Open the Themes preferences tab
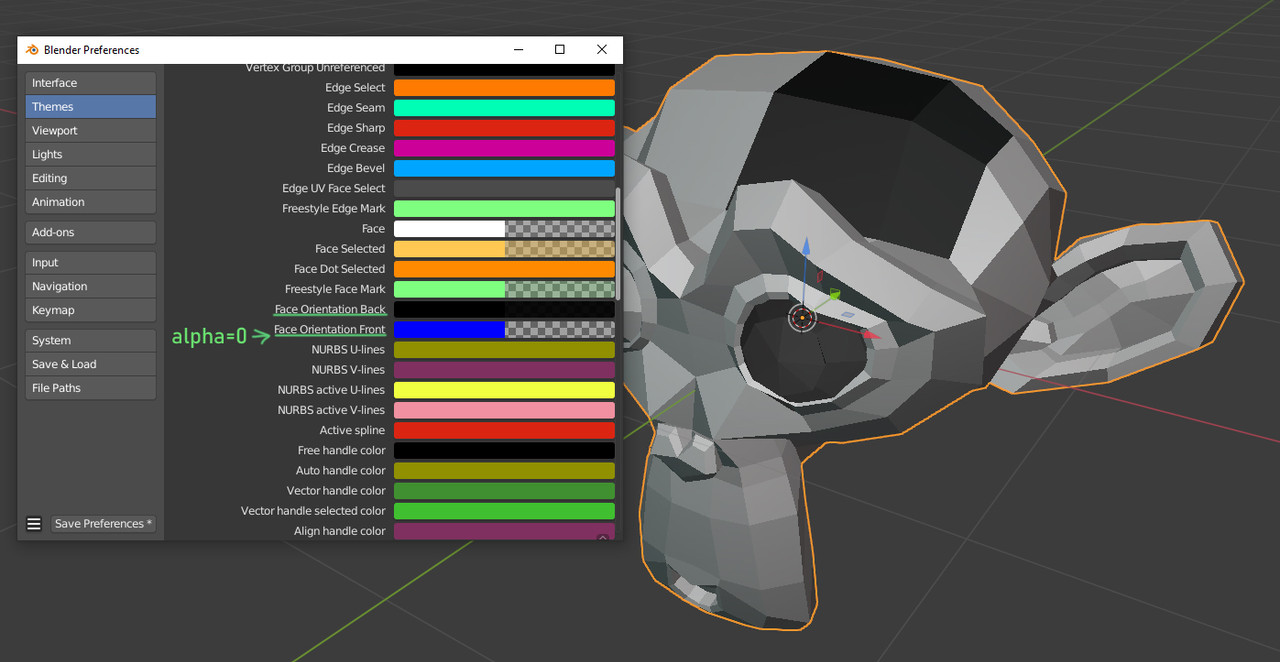Viewport: 1280px width, 662px height. (91, 107)
